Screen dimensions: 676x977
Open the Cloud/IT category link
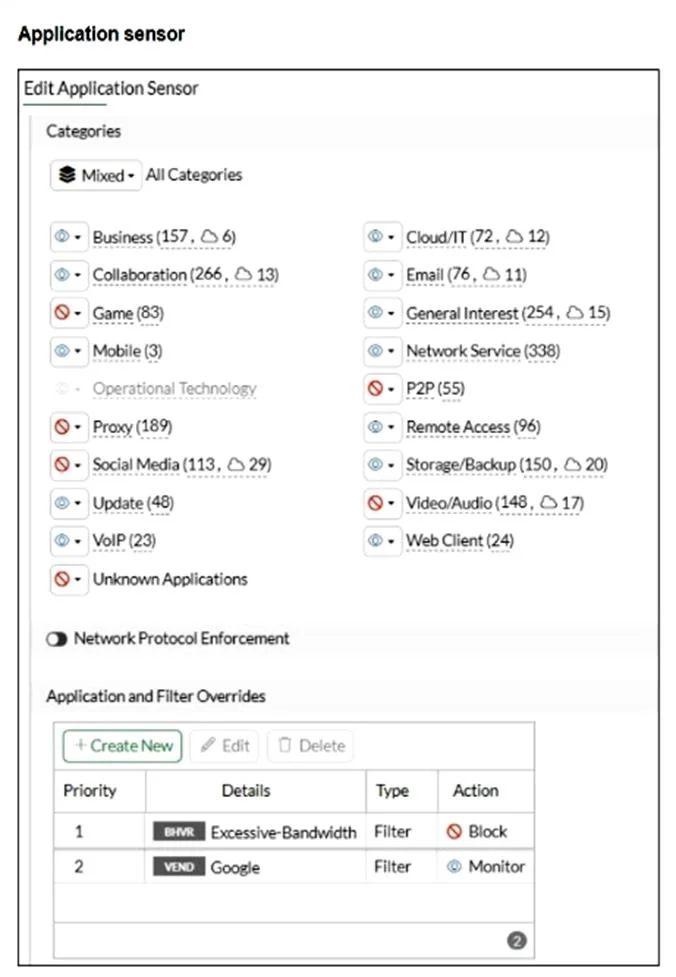click(x=477, y=237)
